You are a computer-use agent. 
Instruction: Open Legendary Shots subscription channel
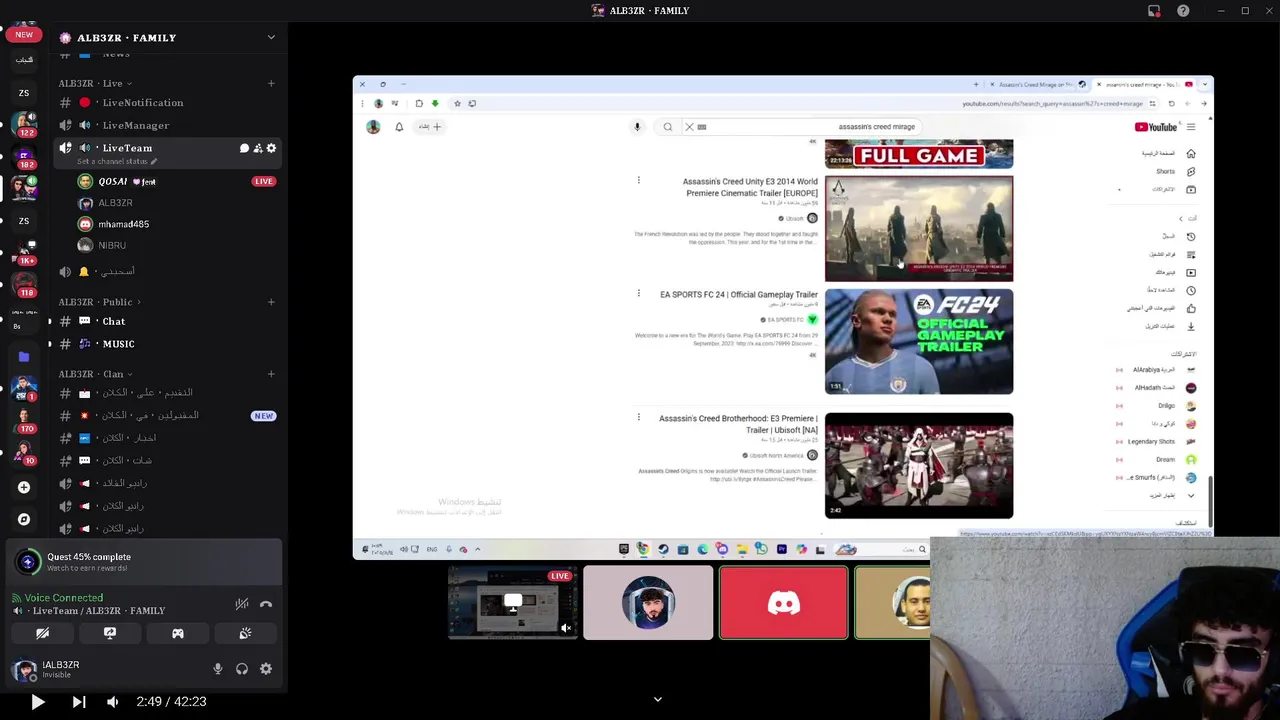click(x=1157, y=441)
